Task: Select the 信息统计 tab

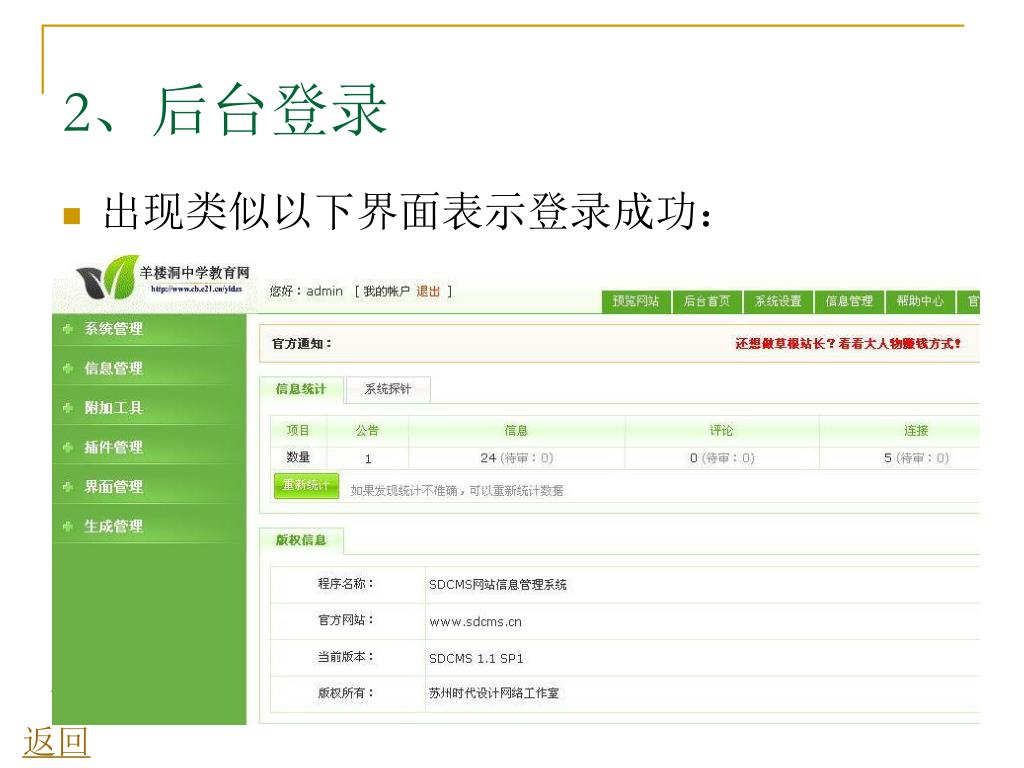Action: tap(301, 390)
